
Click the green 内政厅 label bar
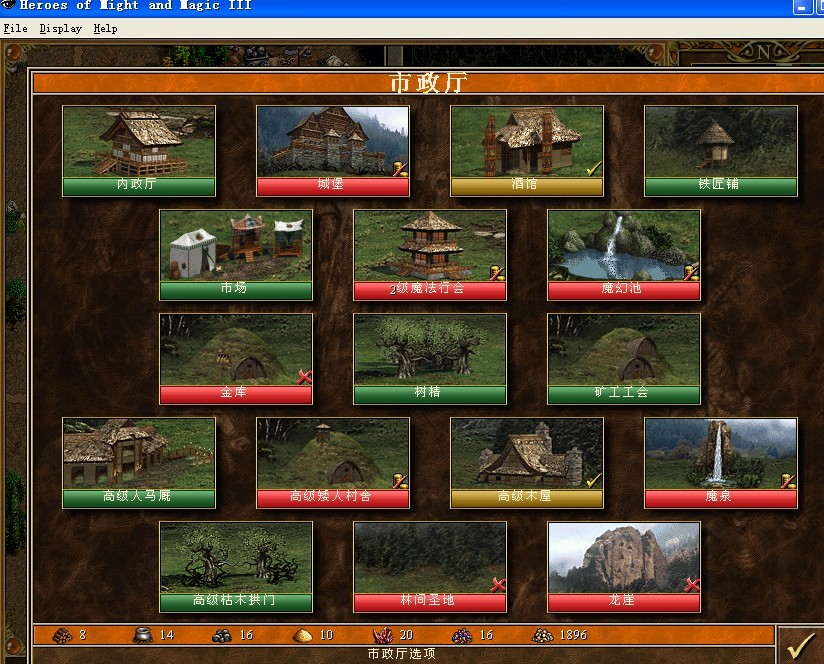point(139,186)
